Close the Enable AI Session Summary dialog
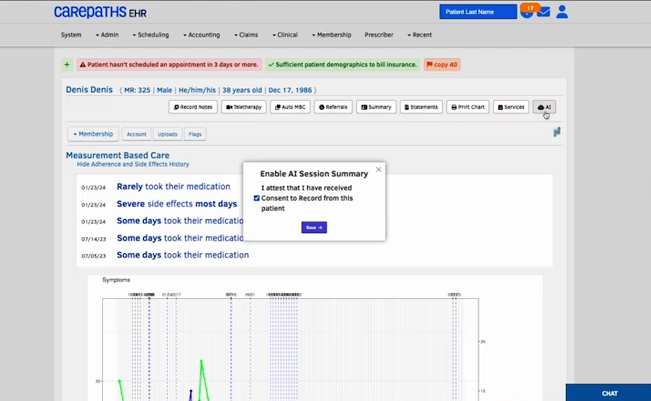This screenshot has width=651, height=401. 378,169
